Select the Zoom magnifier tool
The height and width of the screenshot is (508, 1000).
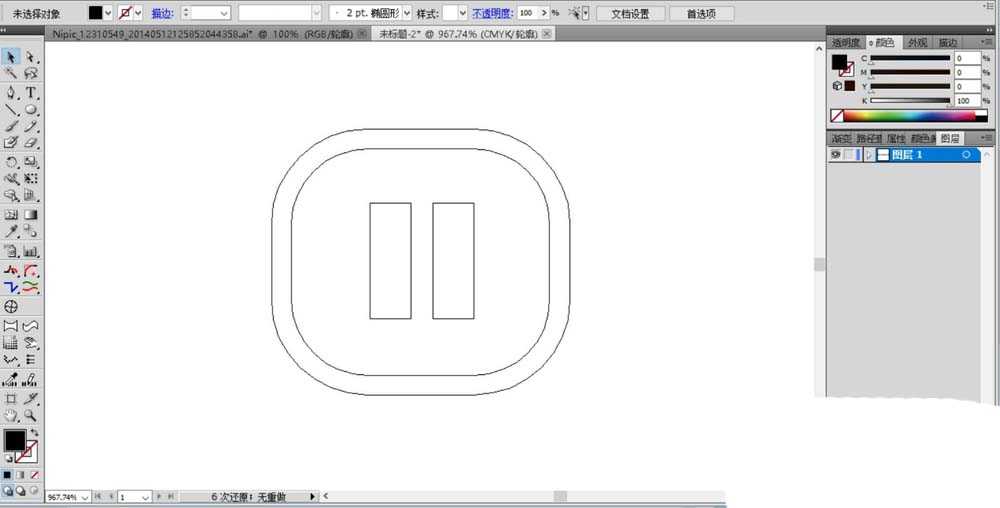(31, 416)
